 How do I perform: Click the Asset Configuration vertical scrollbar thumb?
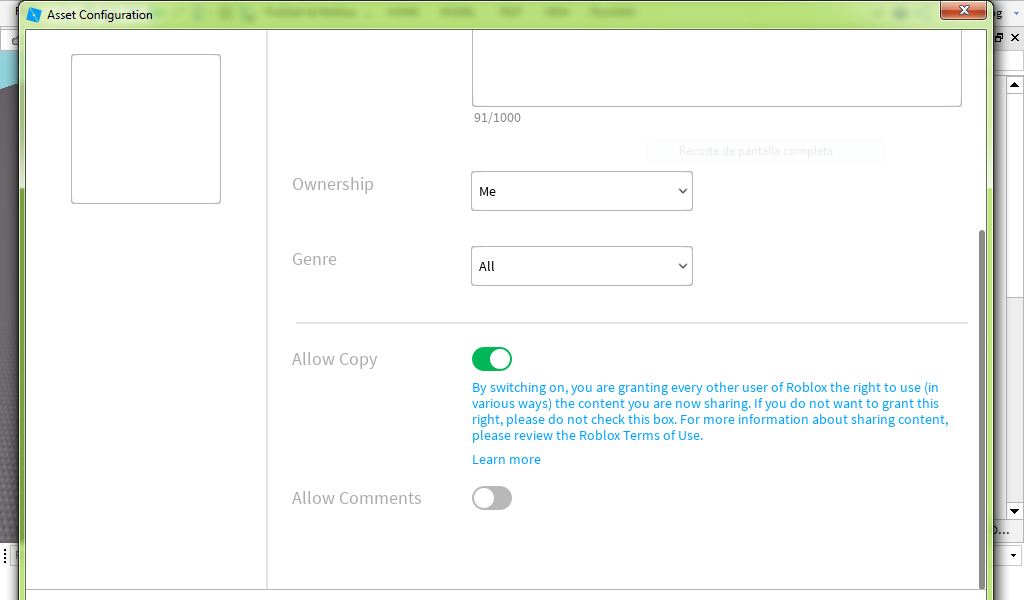pos(982,409)
